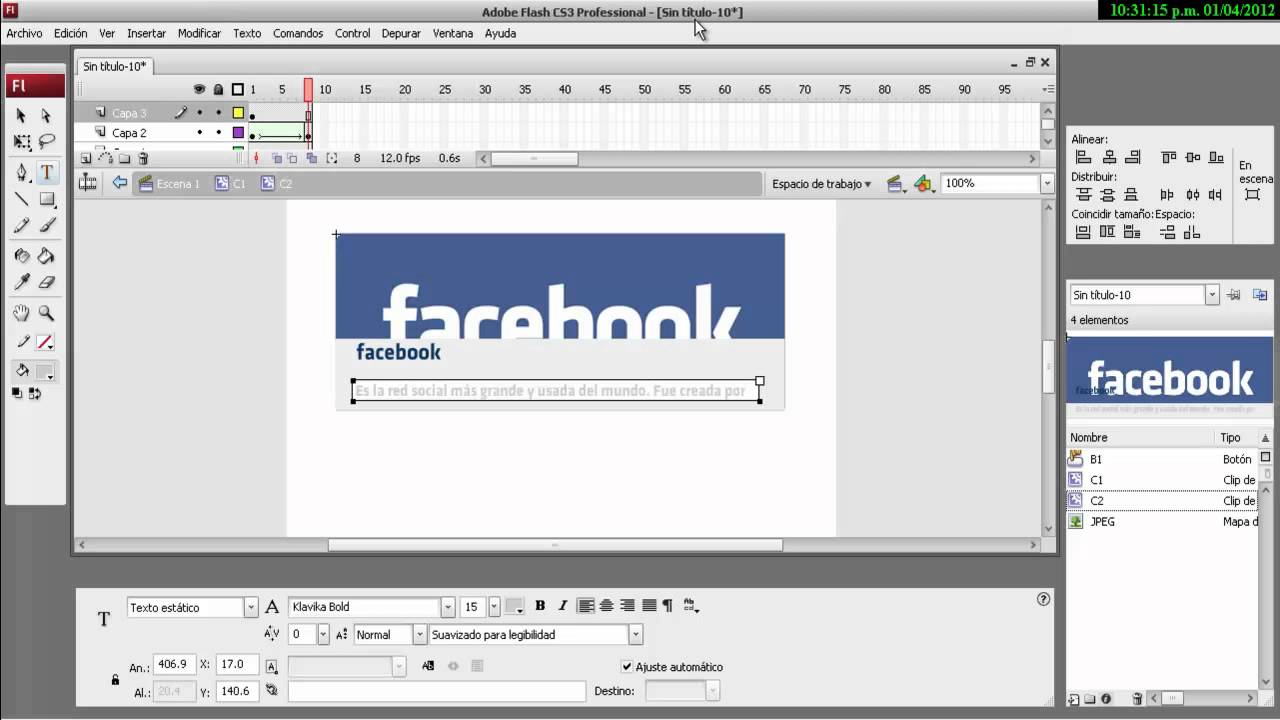
Task: Select the Pencil tool
Action: pos(21,226)
